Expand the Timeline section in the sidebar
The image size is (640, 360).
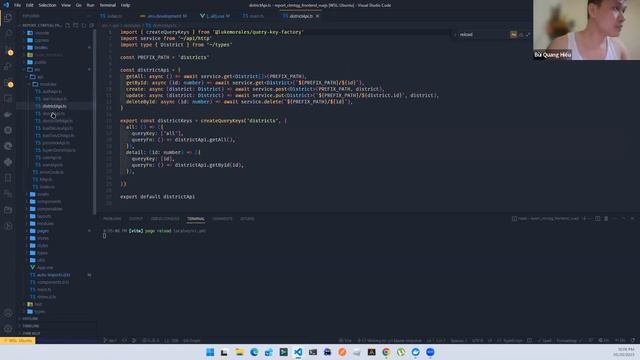(x=31, y=326)
